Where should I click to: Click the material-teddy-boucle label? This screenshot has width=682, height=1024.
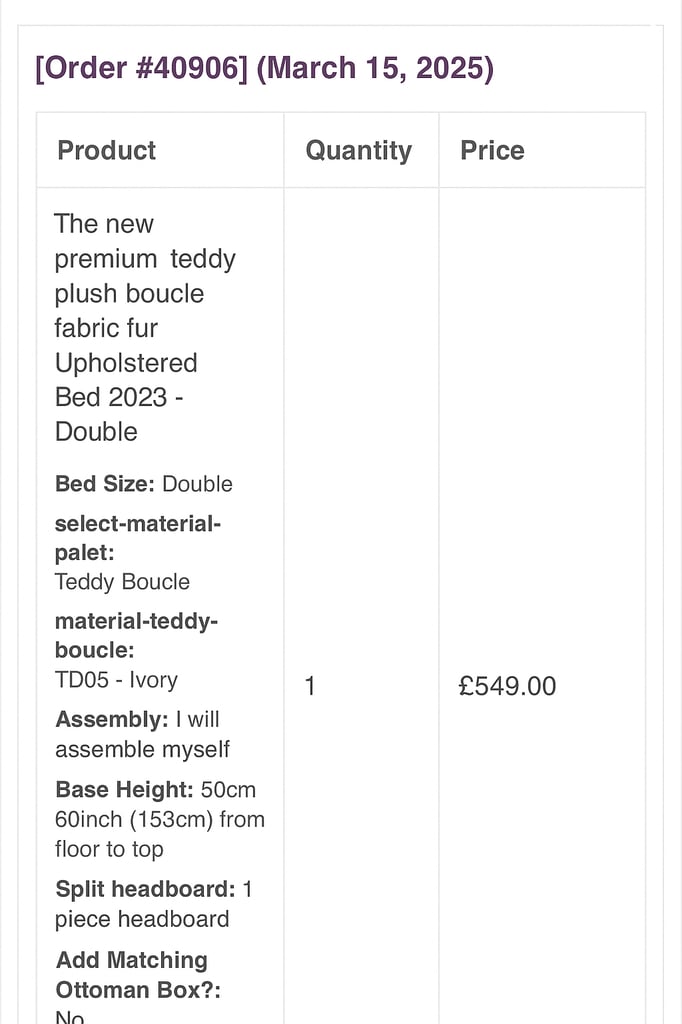pyautogui.click(x=136, y=636)
